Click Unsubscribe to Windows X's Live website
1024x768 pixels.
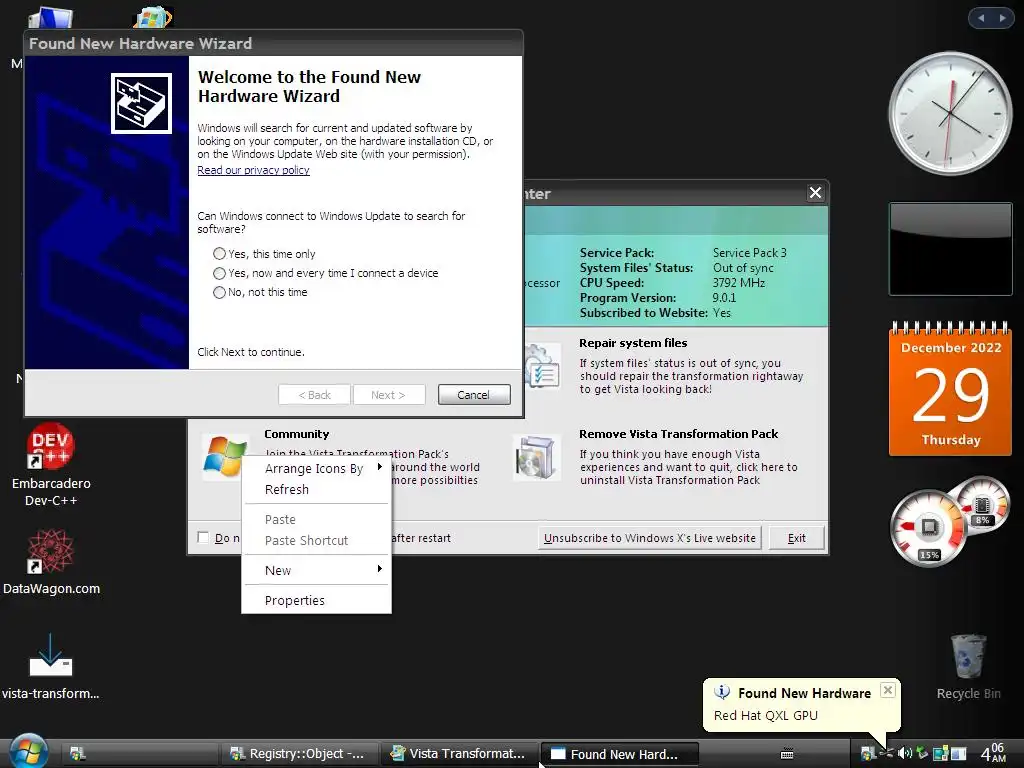pos(650,537)
